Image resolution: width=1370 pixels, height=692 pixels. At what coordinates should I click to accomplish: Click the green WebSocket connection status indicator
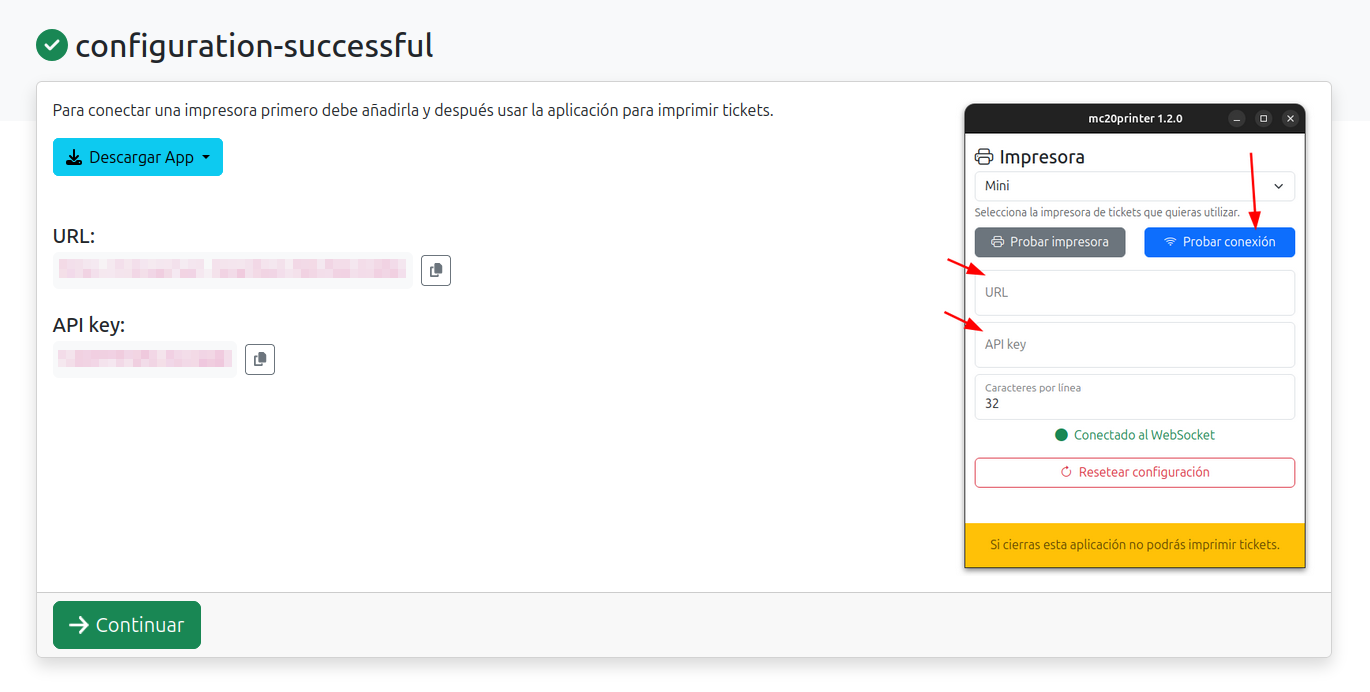[1060, 435]
